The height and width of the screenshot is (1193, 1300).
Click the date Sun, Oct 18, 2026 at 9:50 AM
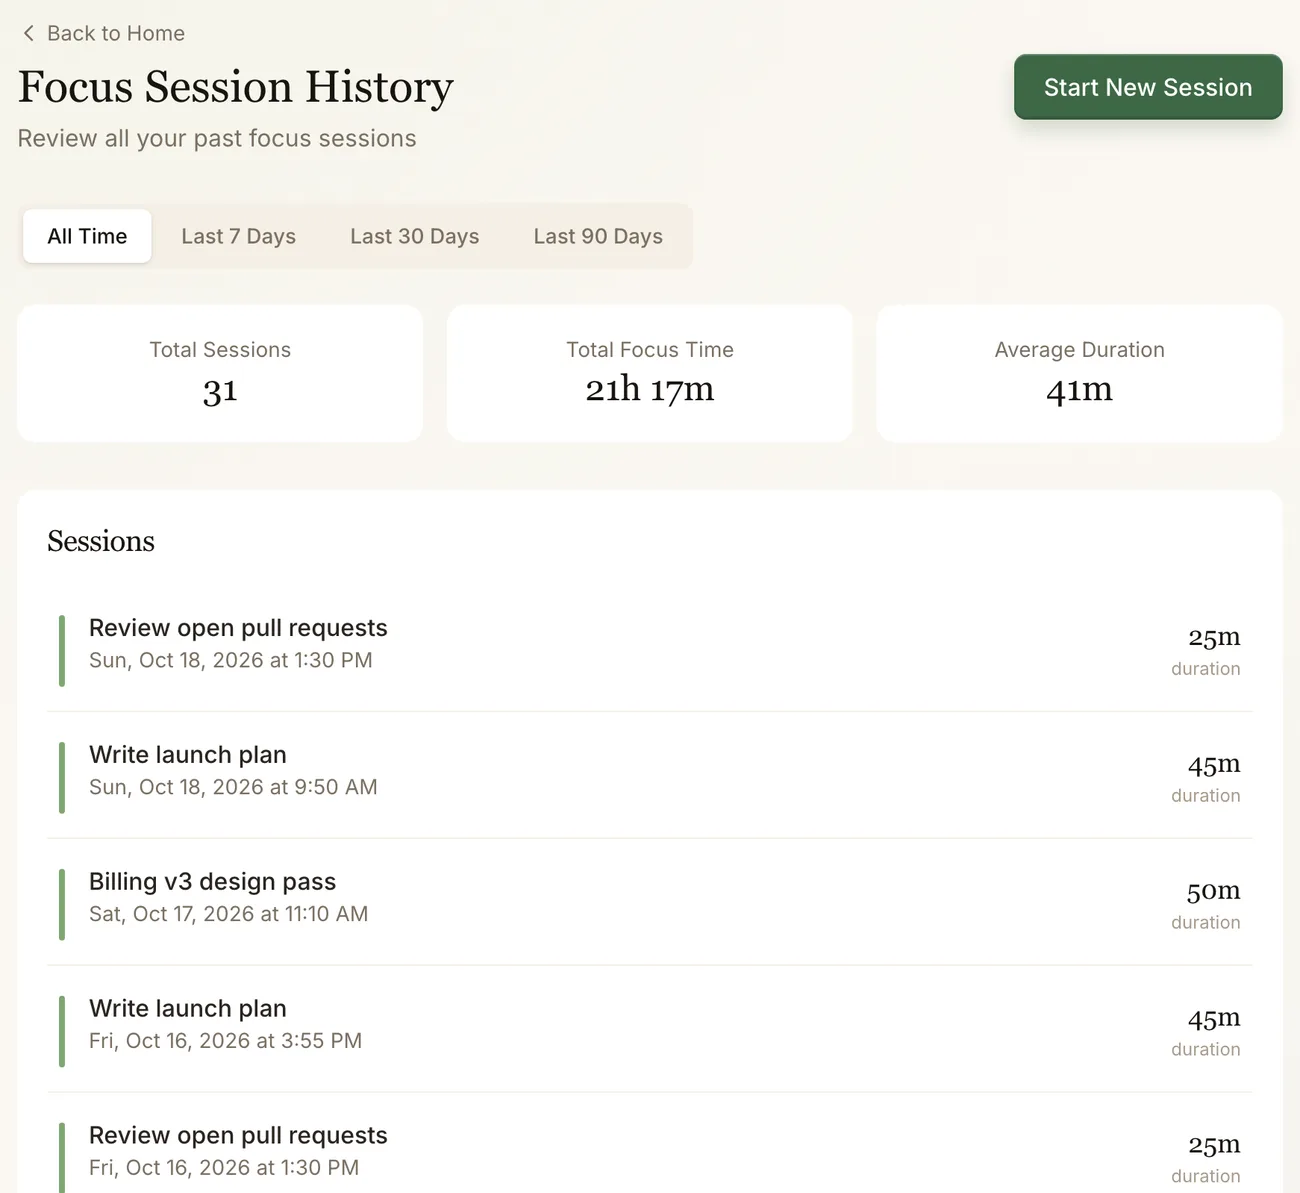pyautogui.click(x=233, y=787)
